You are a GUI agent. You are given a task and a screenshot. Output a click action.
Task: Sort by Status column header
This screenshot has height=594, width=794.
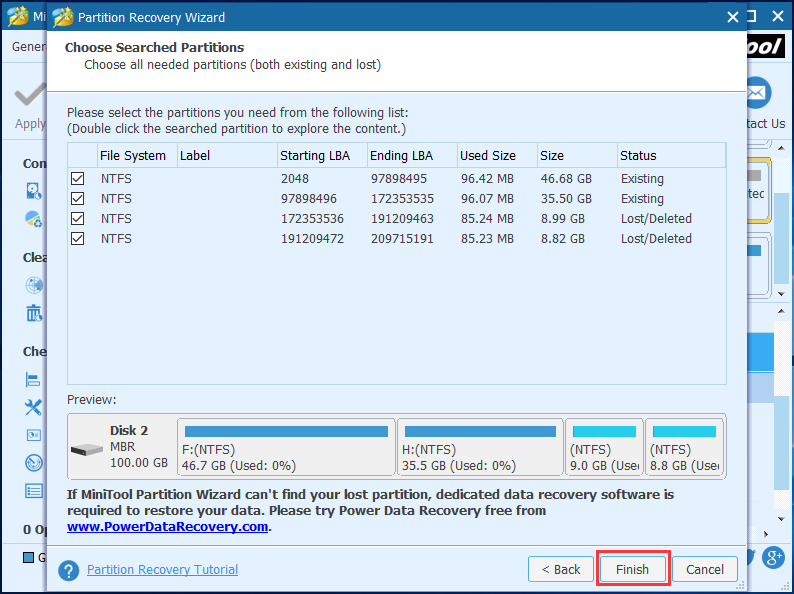[671, 155]
